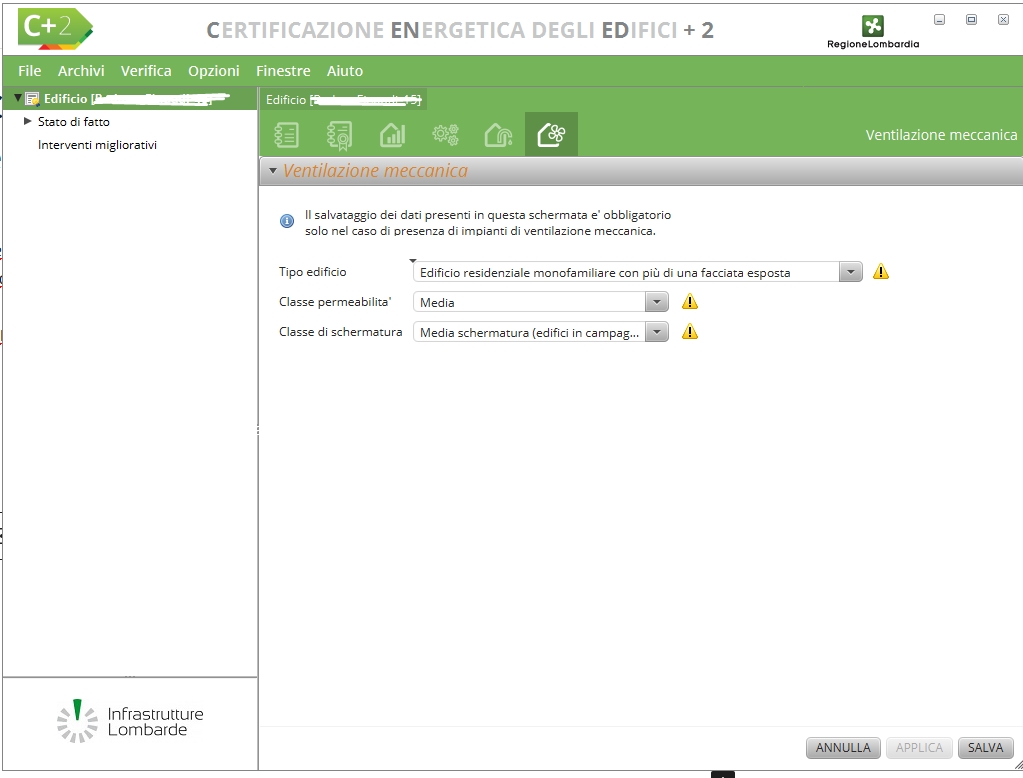Open the Classe permeabilita' dropdown

click(x=656, y=302)
